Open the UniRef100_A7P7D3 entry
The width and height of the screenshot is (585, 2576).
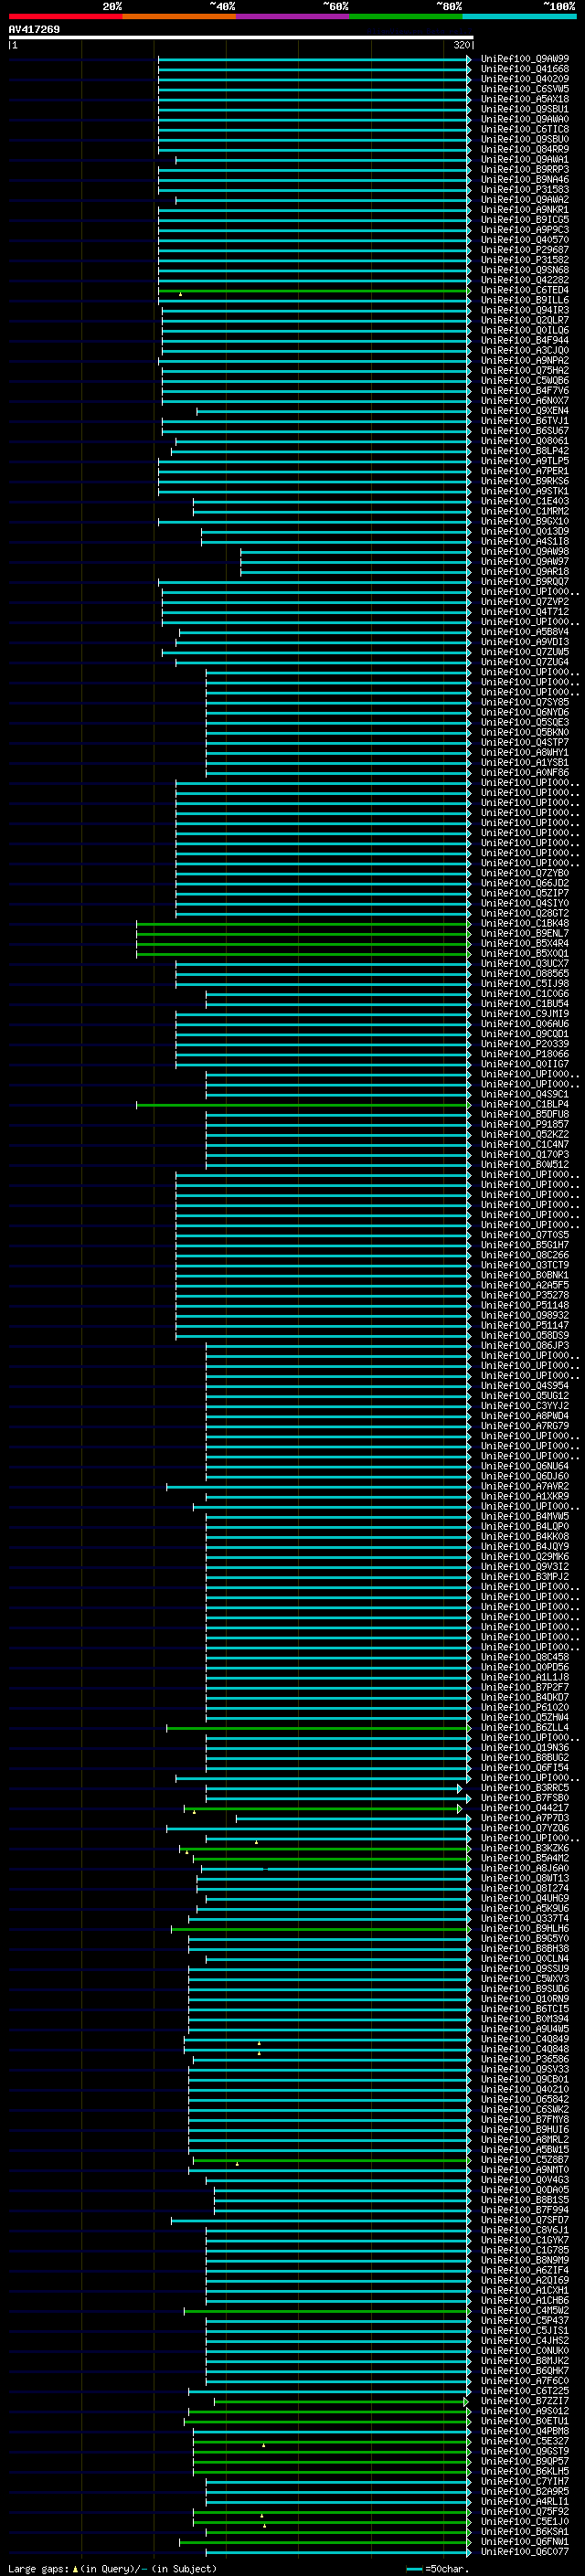[525, 1818]
